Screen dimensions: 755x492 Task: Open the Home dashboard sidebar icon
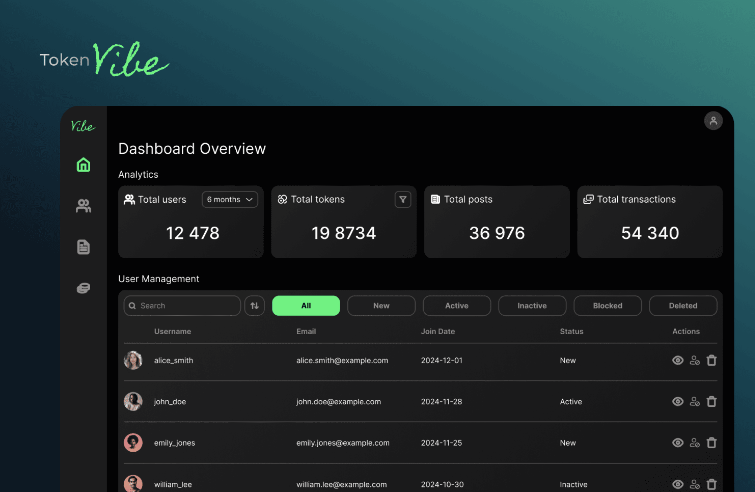pyautogui.click(x=84, y=165)
